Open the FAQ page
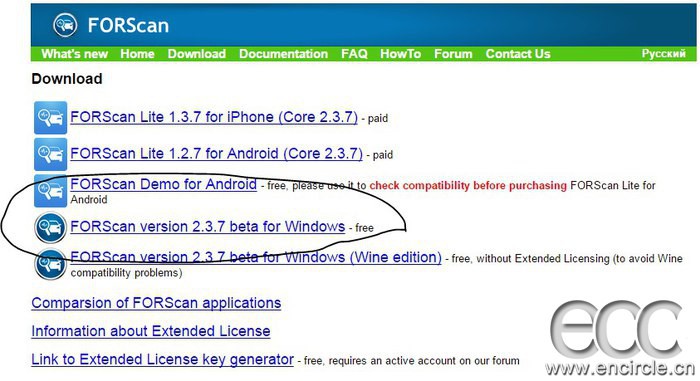This screenshot has height=381, width=700. (x=354, y=54)
